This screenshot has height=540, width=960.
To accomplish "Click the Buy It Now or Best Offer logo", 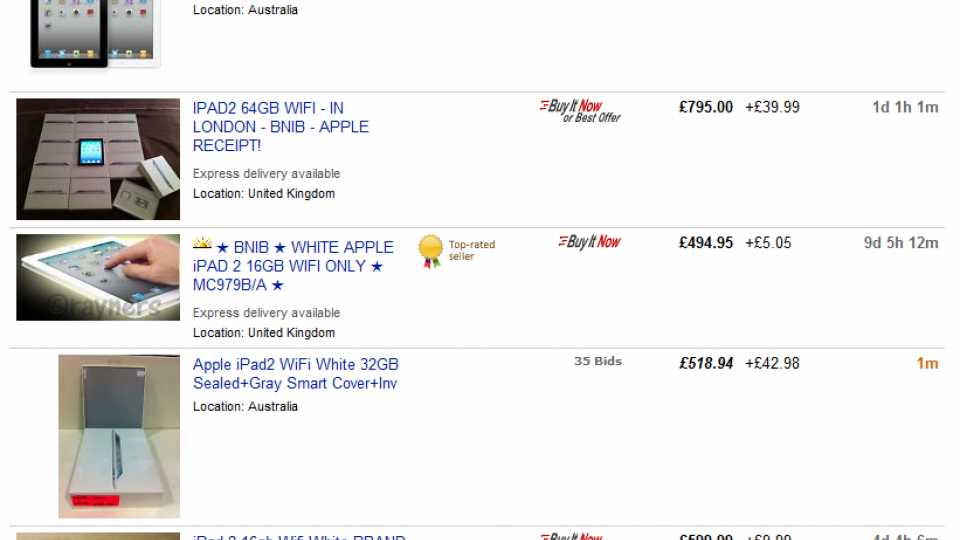I will (580, 111).
